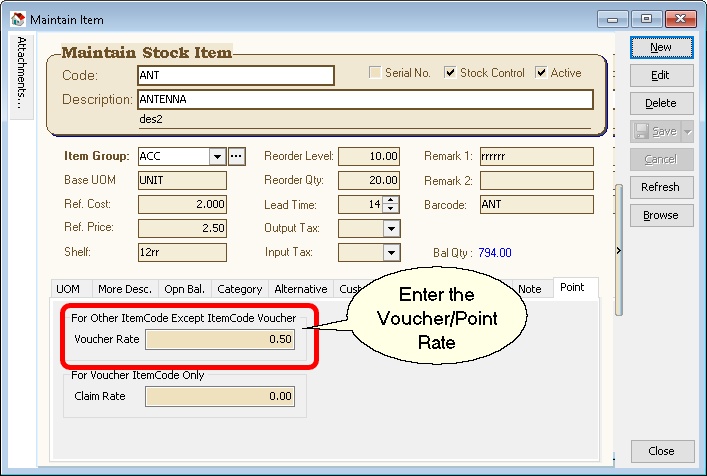
Task: Click the ellipsis button beside Item Group
Action: [236, 156]
